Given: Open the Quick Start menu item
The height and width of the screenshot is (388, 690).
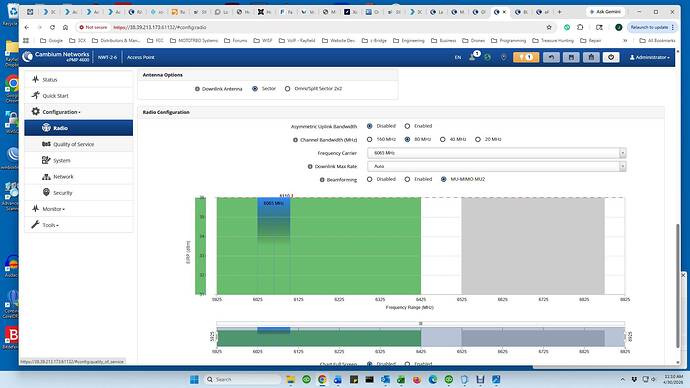Looking at the screenshot, I should (78, 95).
